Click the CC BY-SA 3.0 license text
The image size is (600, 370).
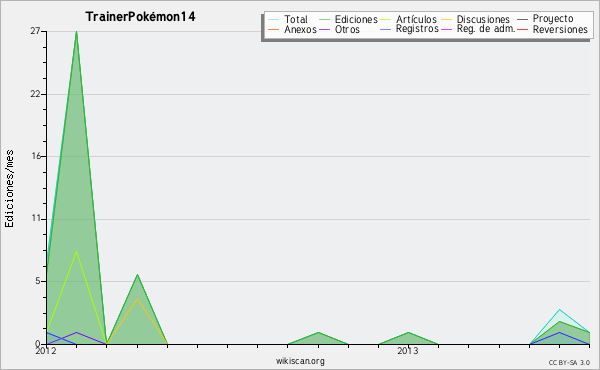[569, 362]
